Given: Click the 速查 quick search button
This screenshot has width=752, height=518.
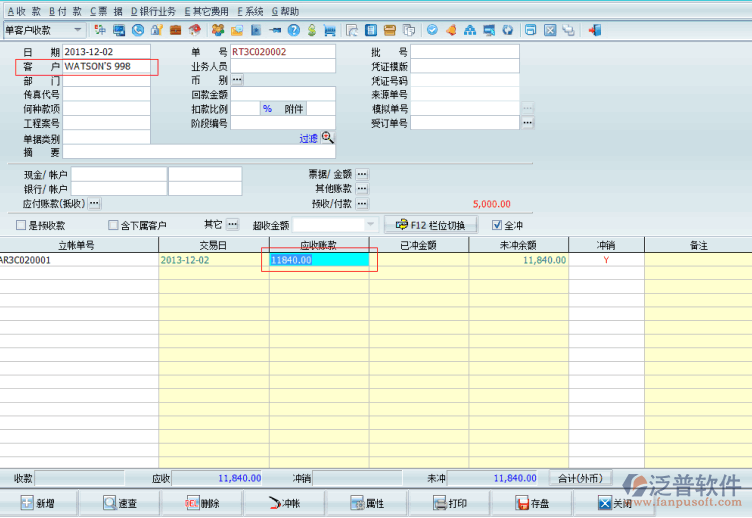Looking at the screenshot, I should pyautogui.click(x=118, y=503).
